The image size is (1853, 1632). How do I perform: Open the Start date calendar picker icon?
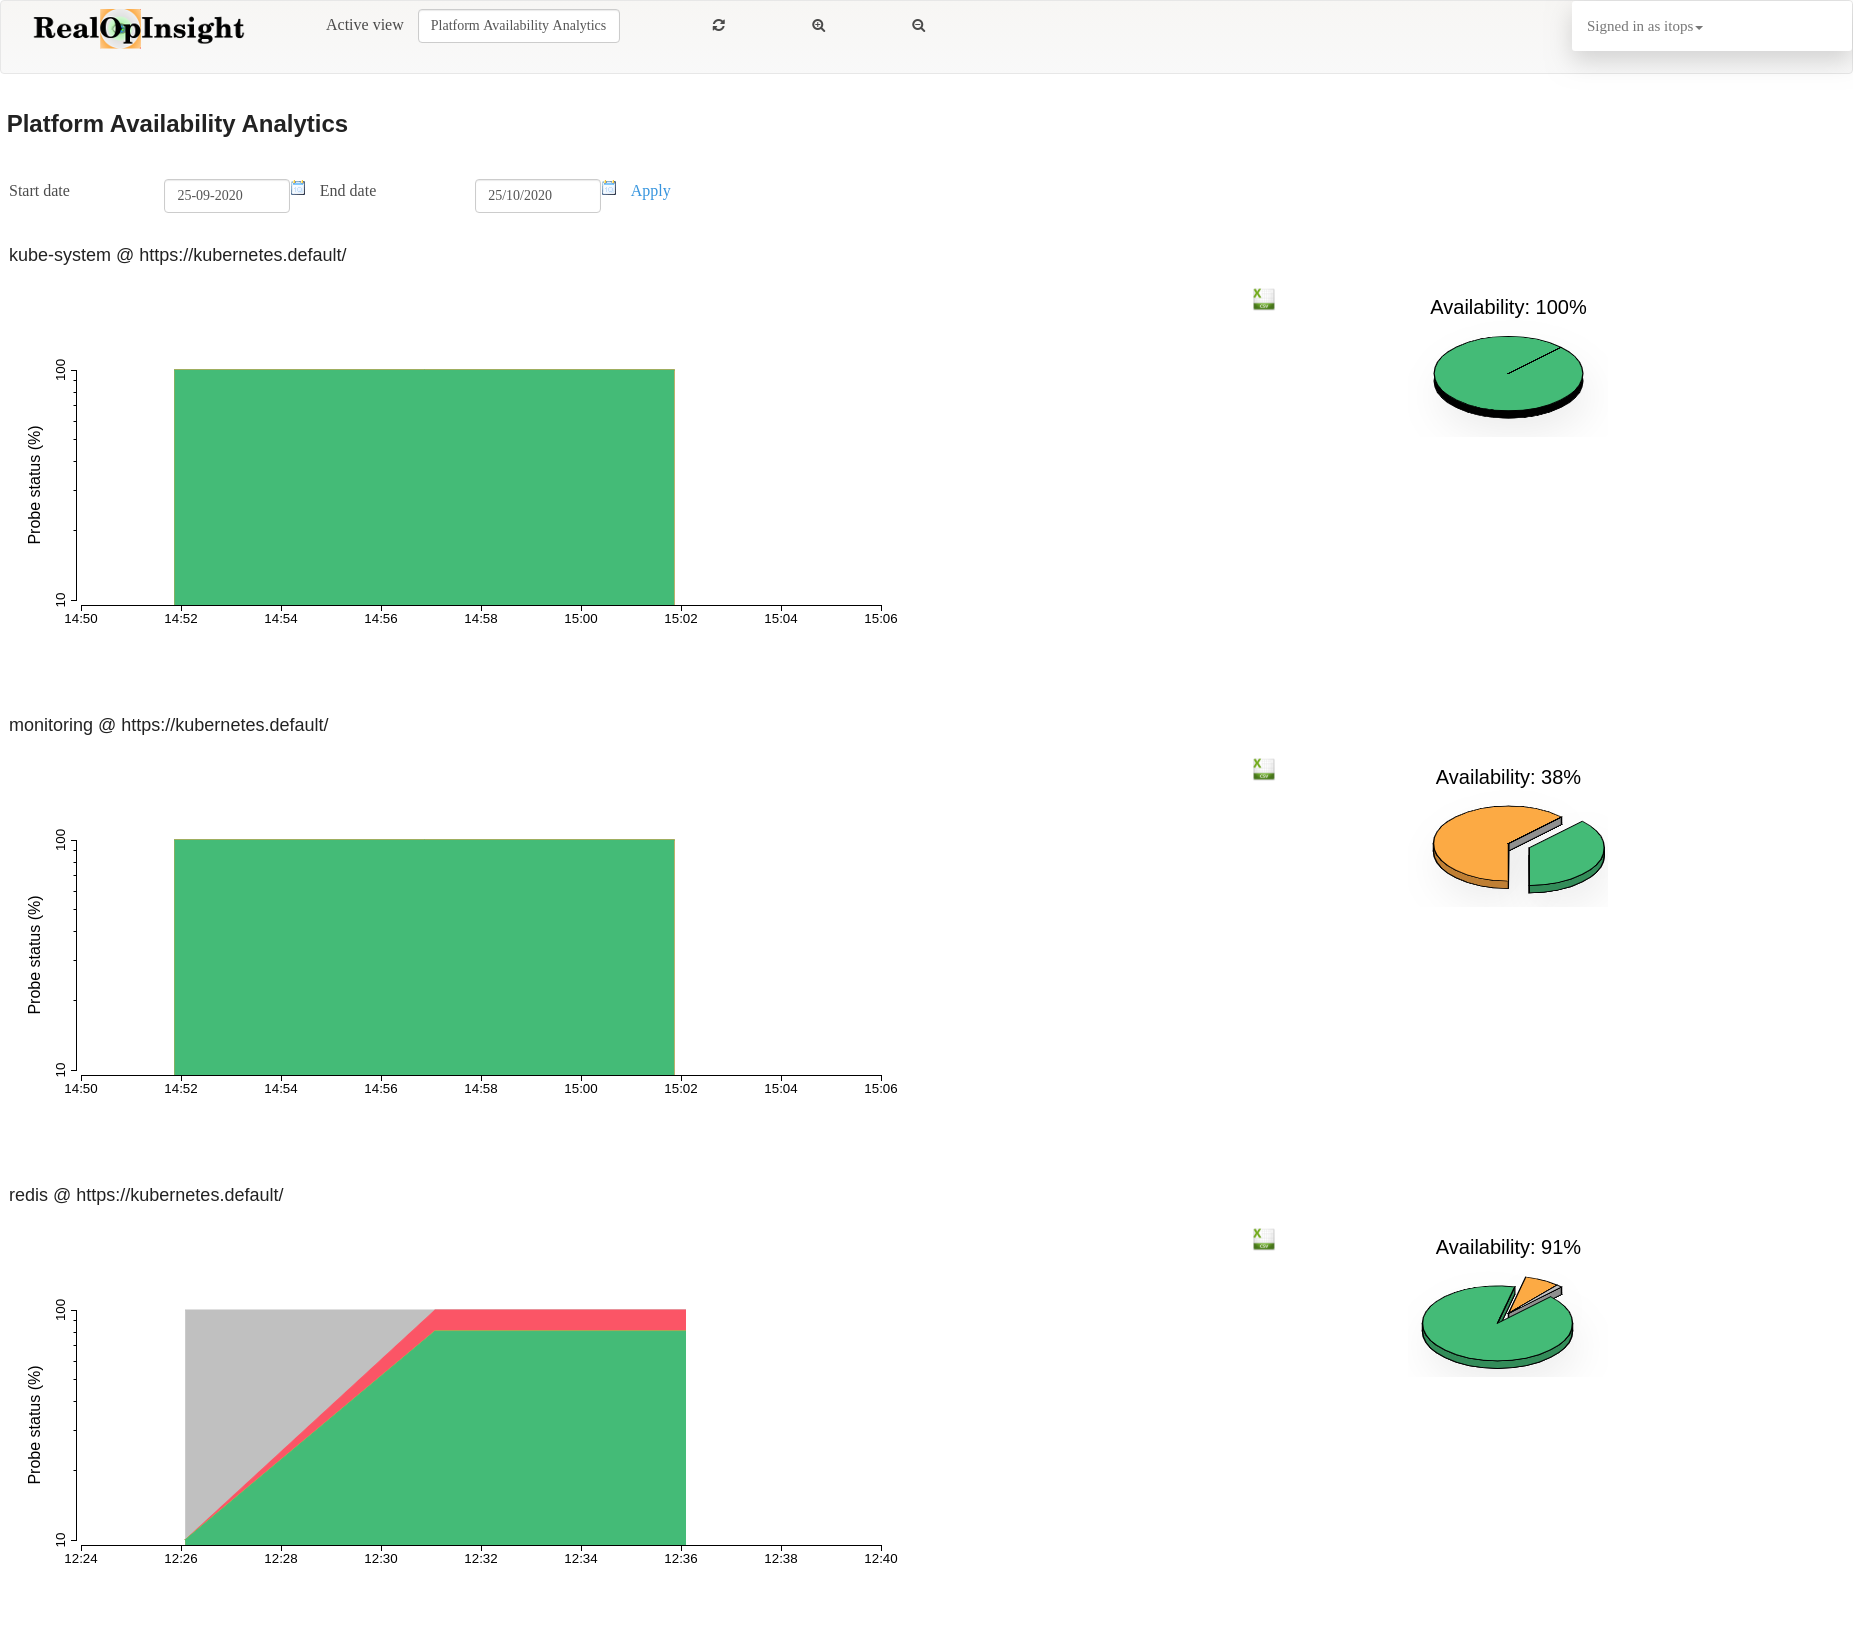(298, 188)
